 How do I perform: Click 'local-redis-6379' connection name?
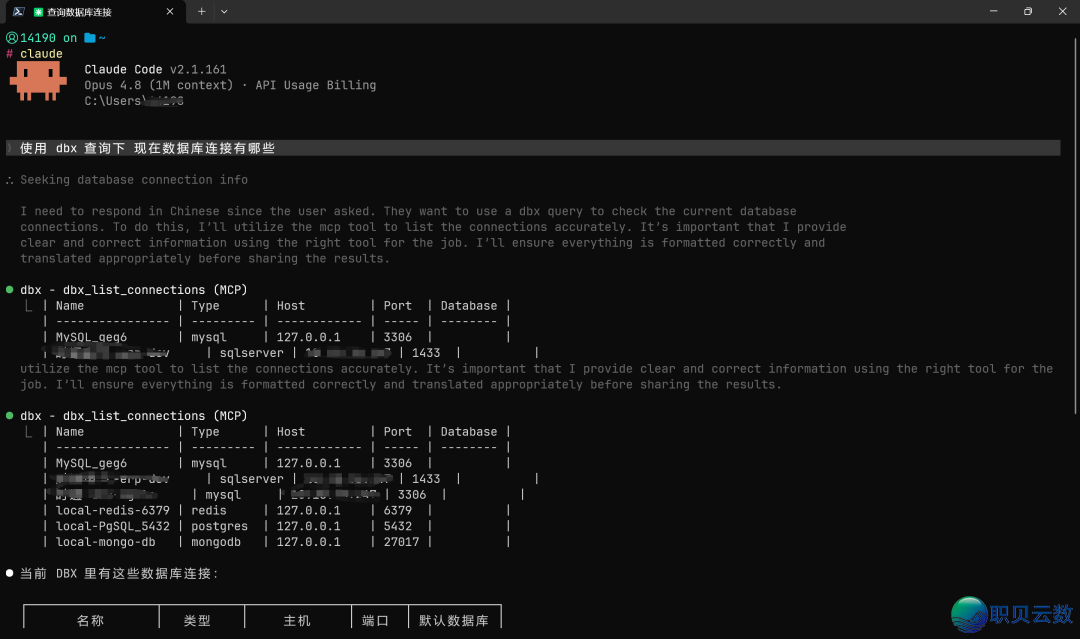(x=112, y=510)
